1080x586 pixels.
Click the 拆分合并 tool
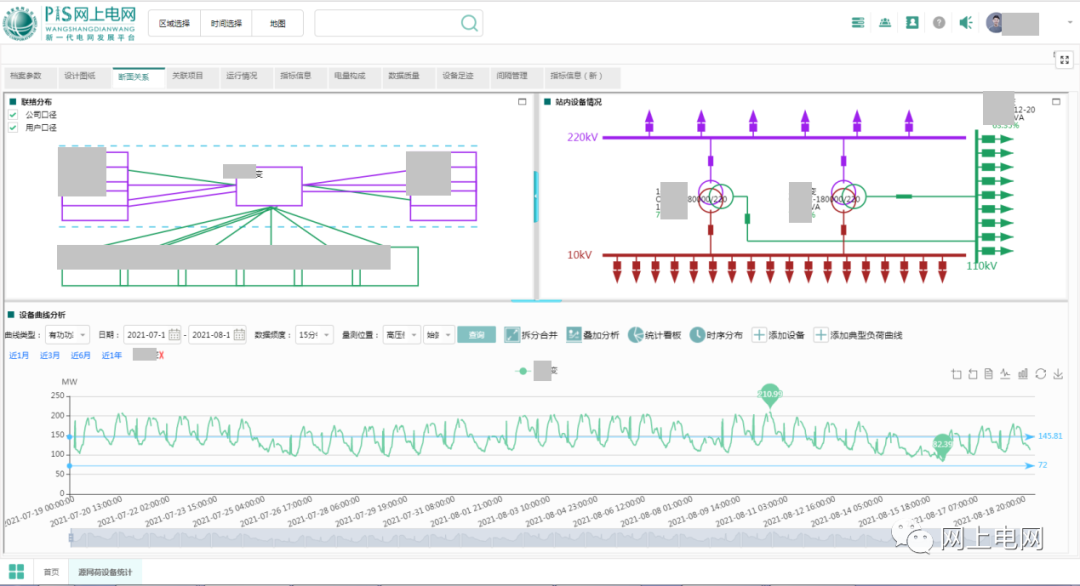530,335
